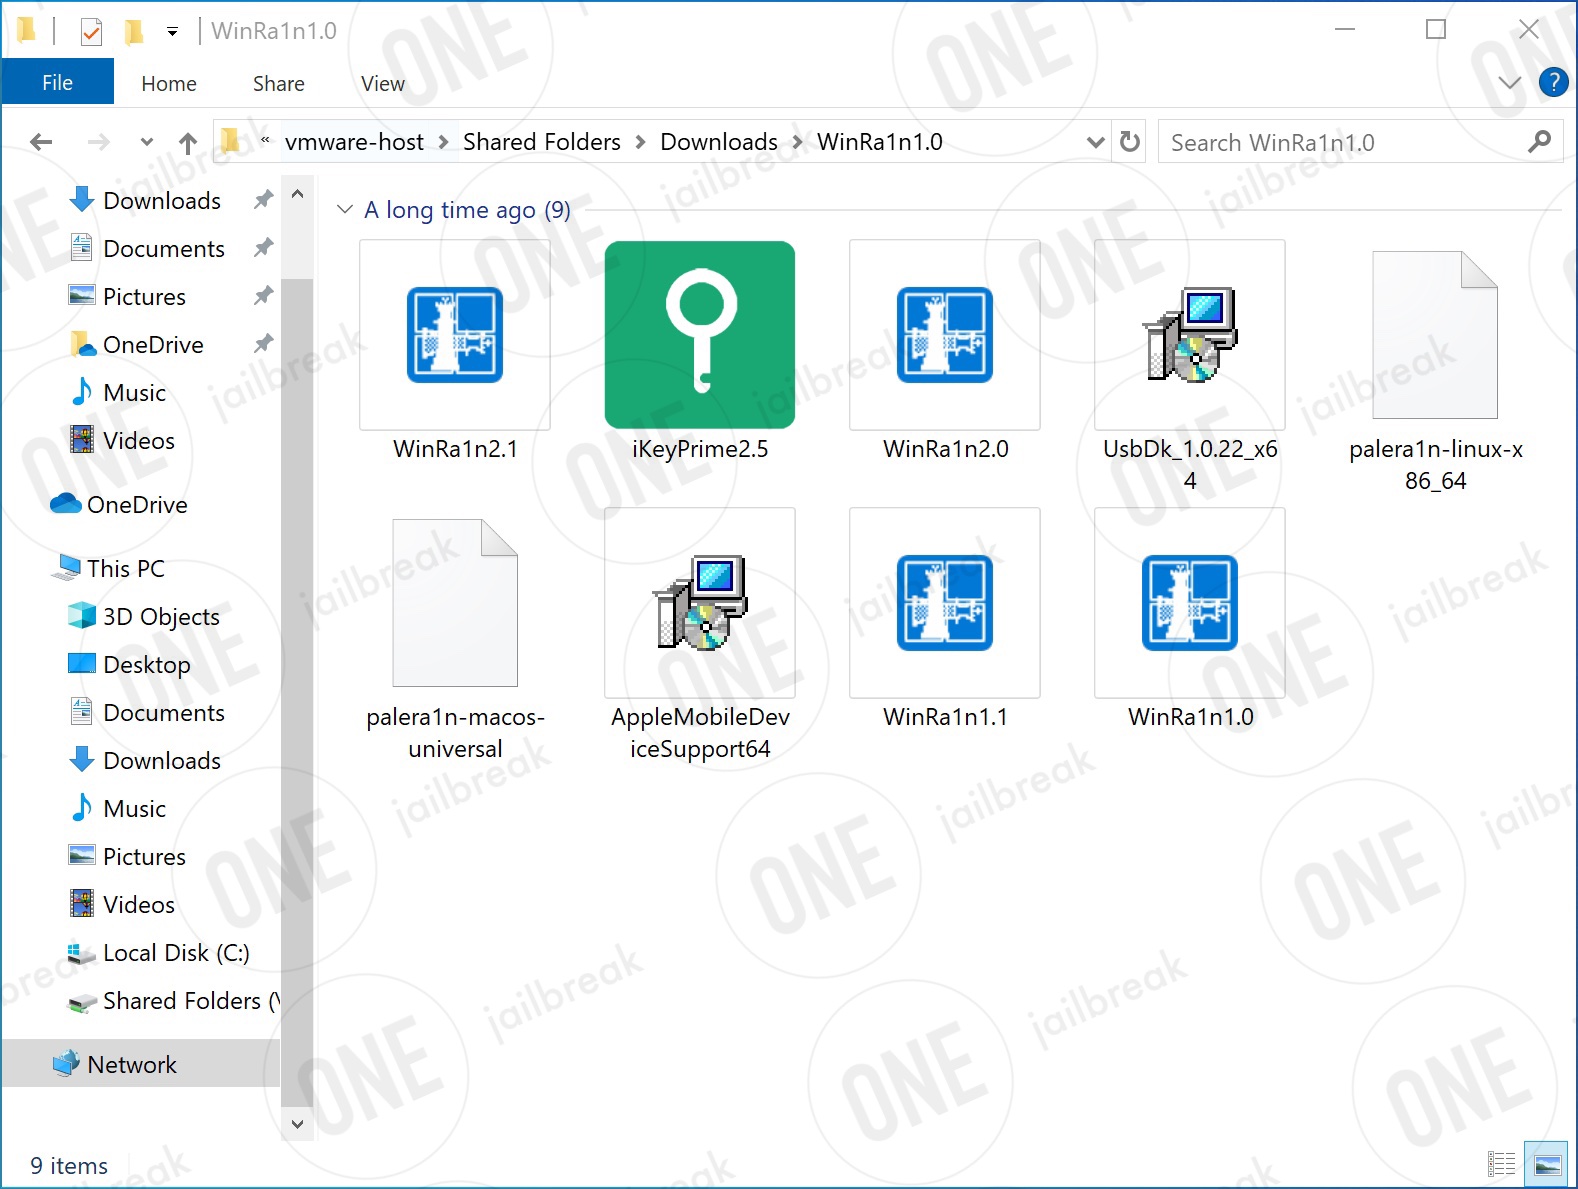The image size is (1578, 1189).
Task: Open Downloads under This PC
Action: click(x=161, y=761)
